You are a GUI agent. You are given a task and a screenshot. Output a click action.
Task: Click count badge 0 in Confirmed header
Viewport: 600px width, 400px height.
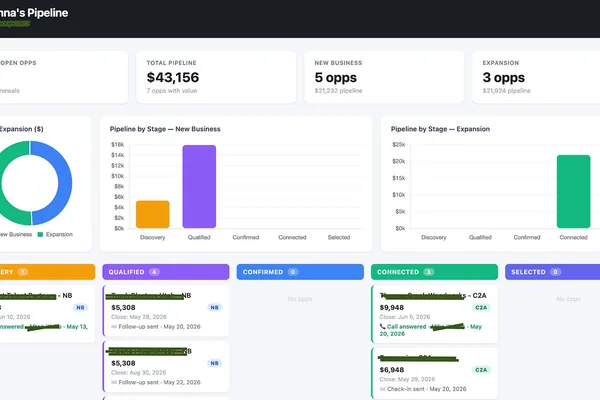pyautogui.click(x=293, y=272)
